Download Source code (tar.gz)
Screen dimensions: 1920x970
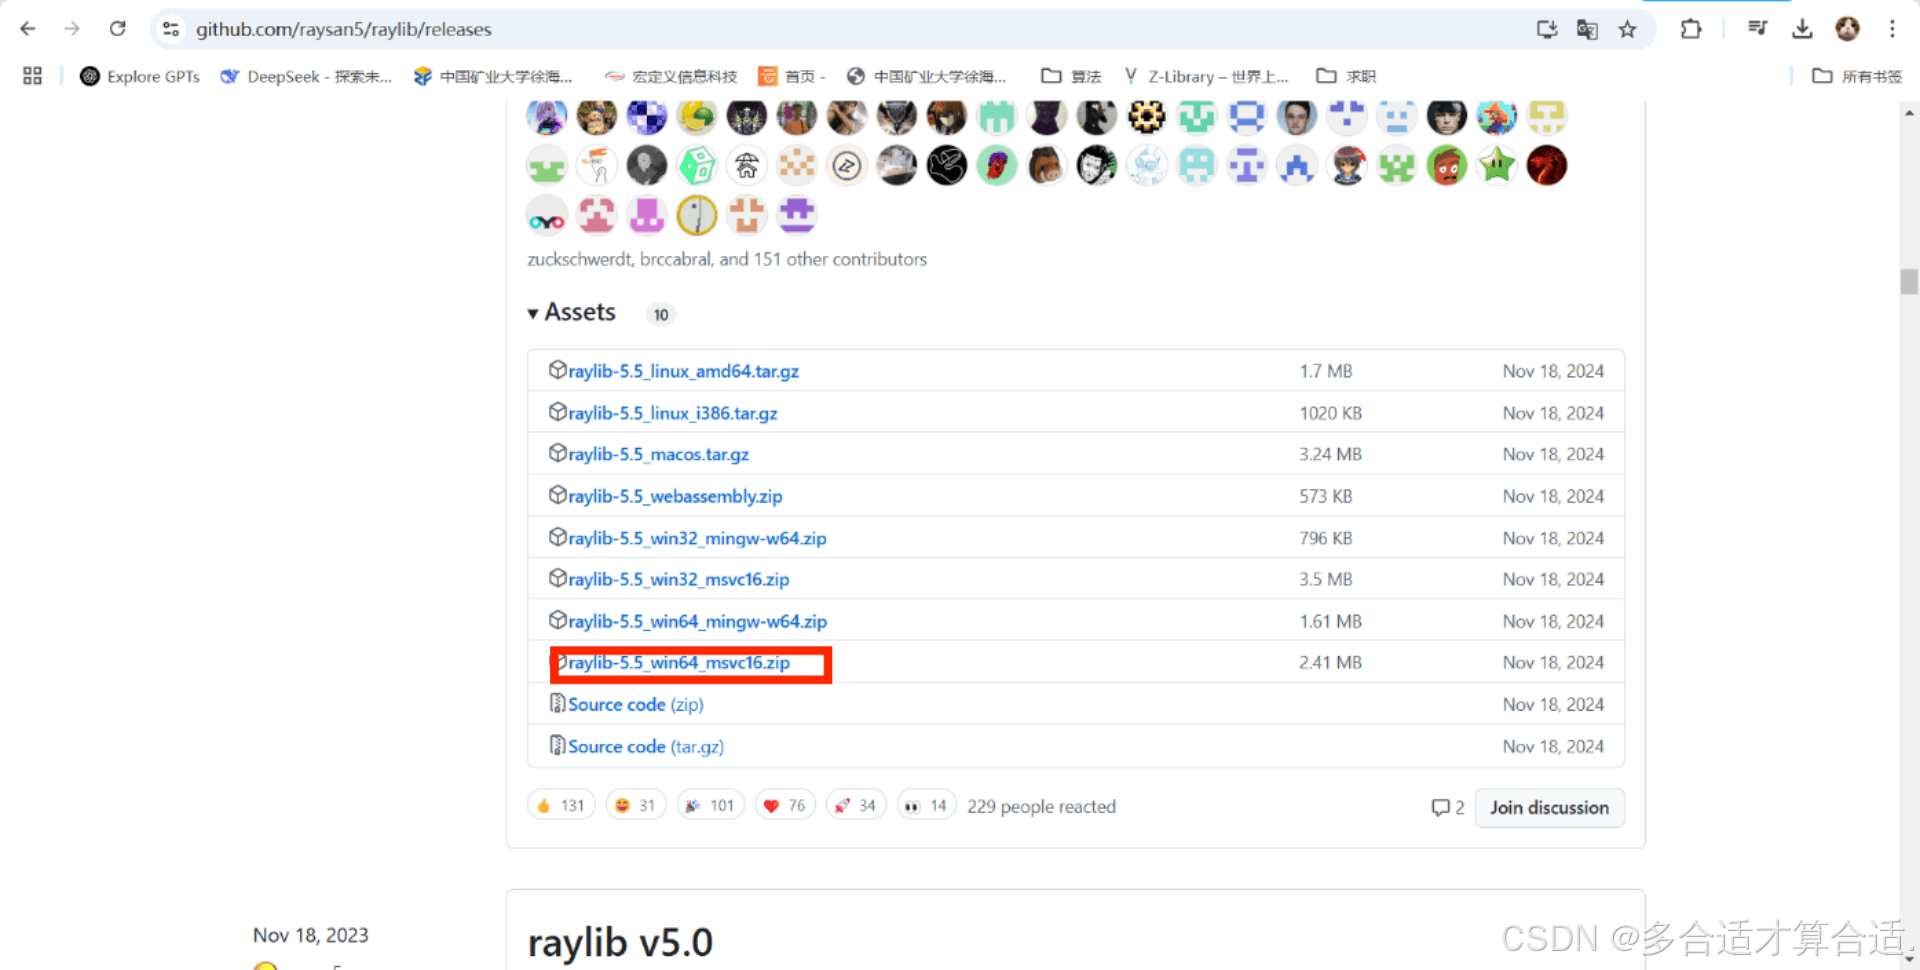pyautogui.click(x=645, y=747)
